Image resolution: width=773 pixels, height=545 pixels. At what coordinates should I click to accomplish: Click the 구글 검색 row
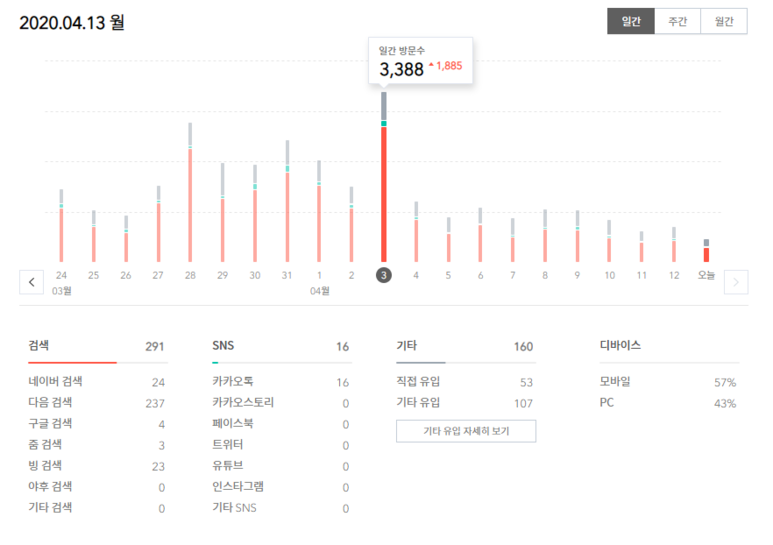pos(98,424)
